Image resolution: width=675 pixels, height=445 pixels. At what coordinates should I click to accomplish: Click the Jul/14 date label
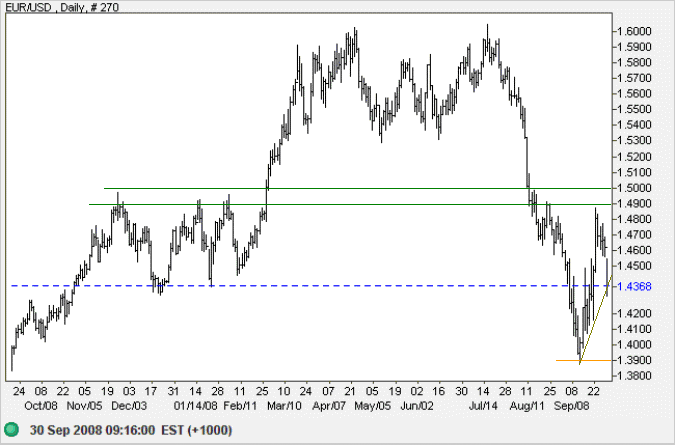pos(483,406)
